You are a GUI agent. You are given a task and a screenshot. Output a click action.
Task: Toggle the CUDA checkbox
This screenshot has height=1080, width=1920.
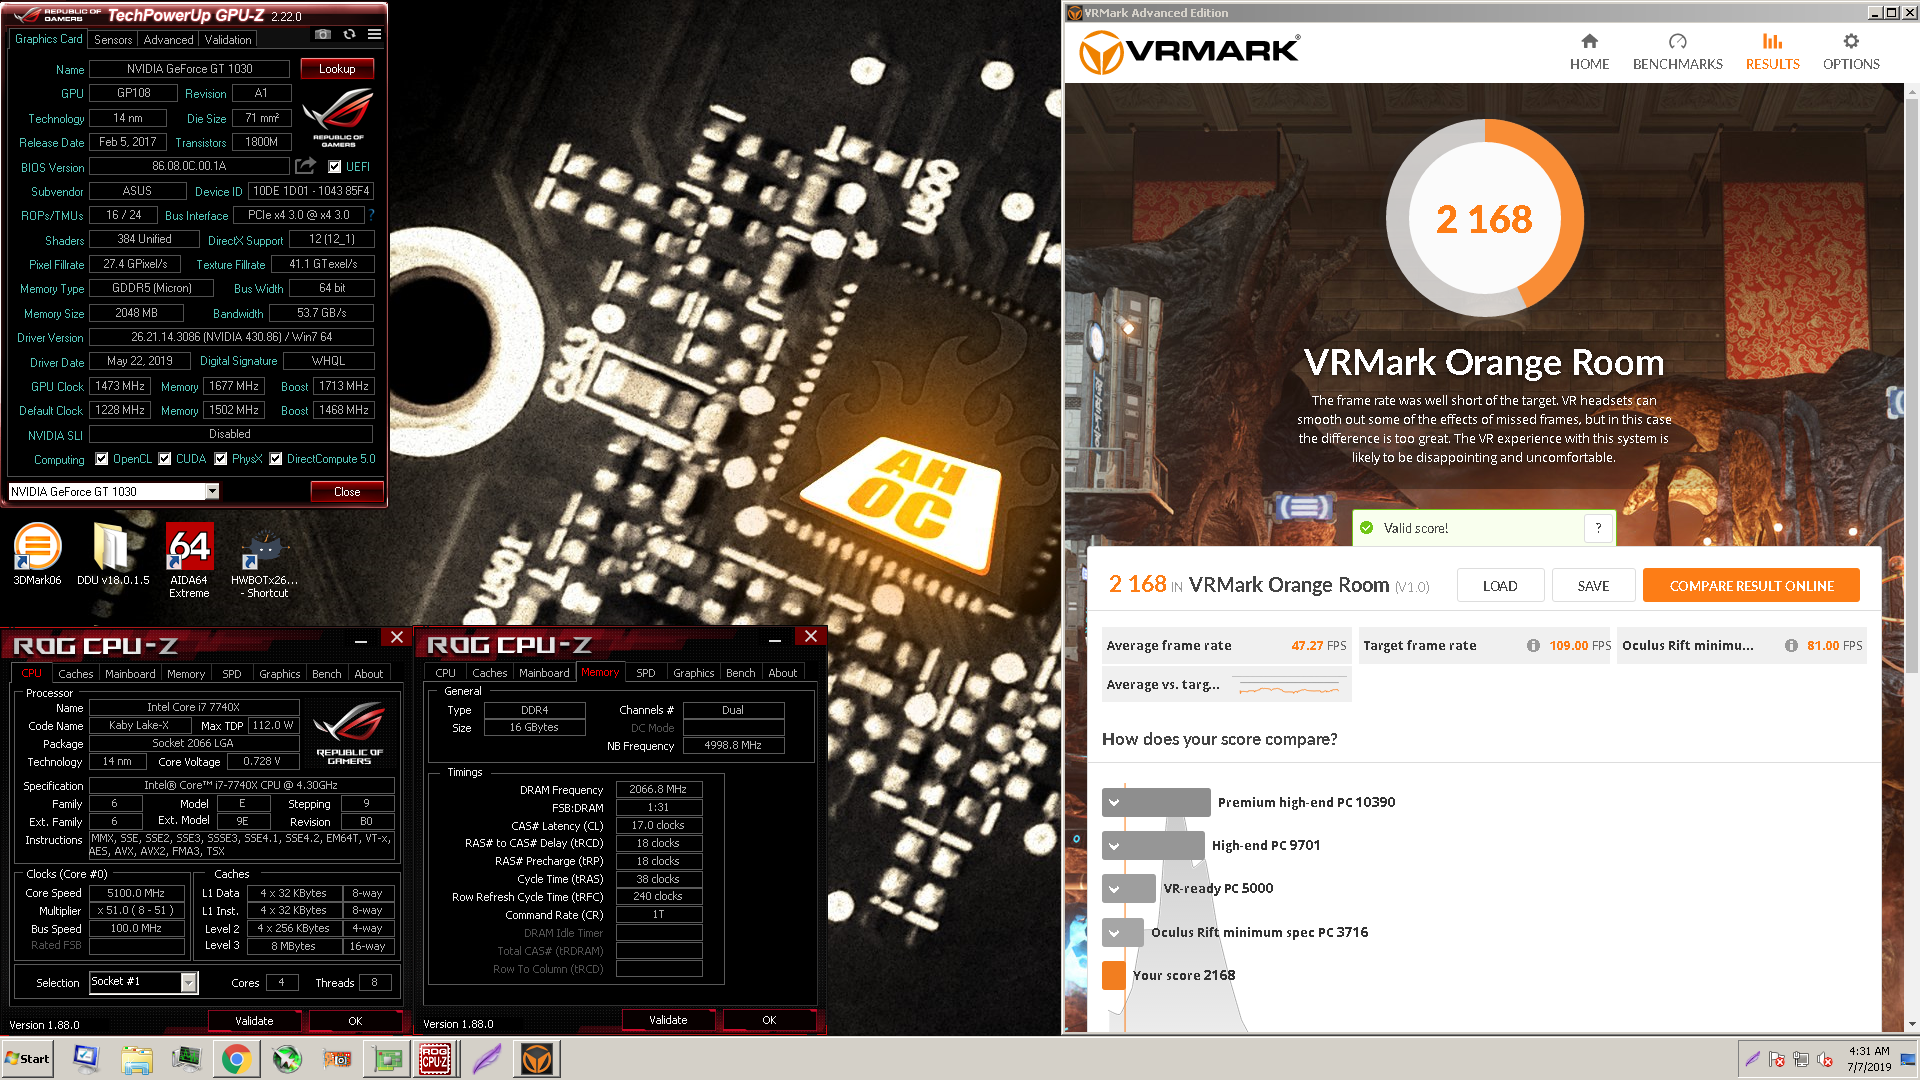[165, 459]
